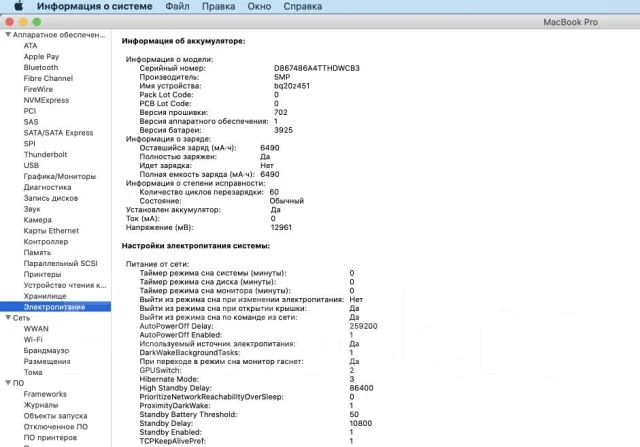Select Wi-Fi under Сеть
640x447 pixels.
click(x=33, y=340)
